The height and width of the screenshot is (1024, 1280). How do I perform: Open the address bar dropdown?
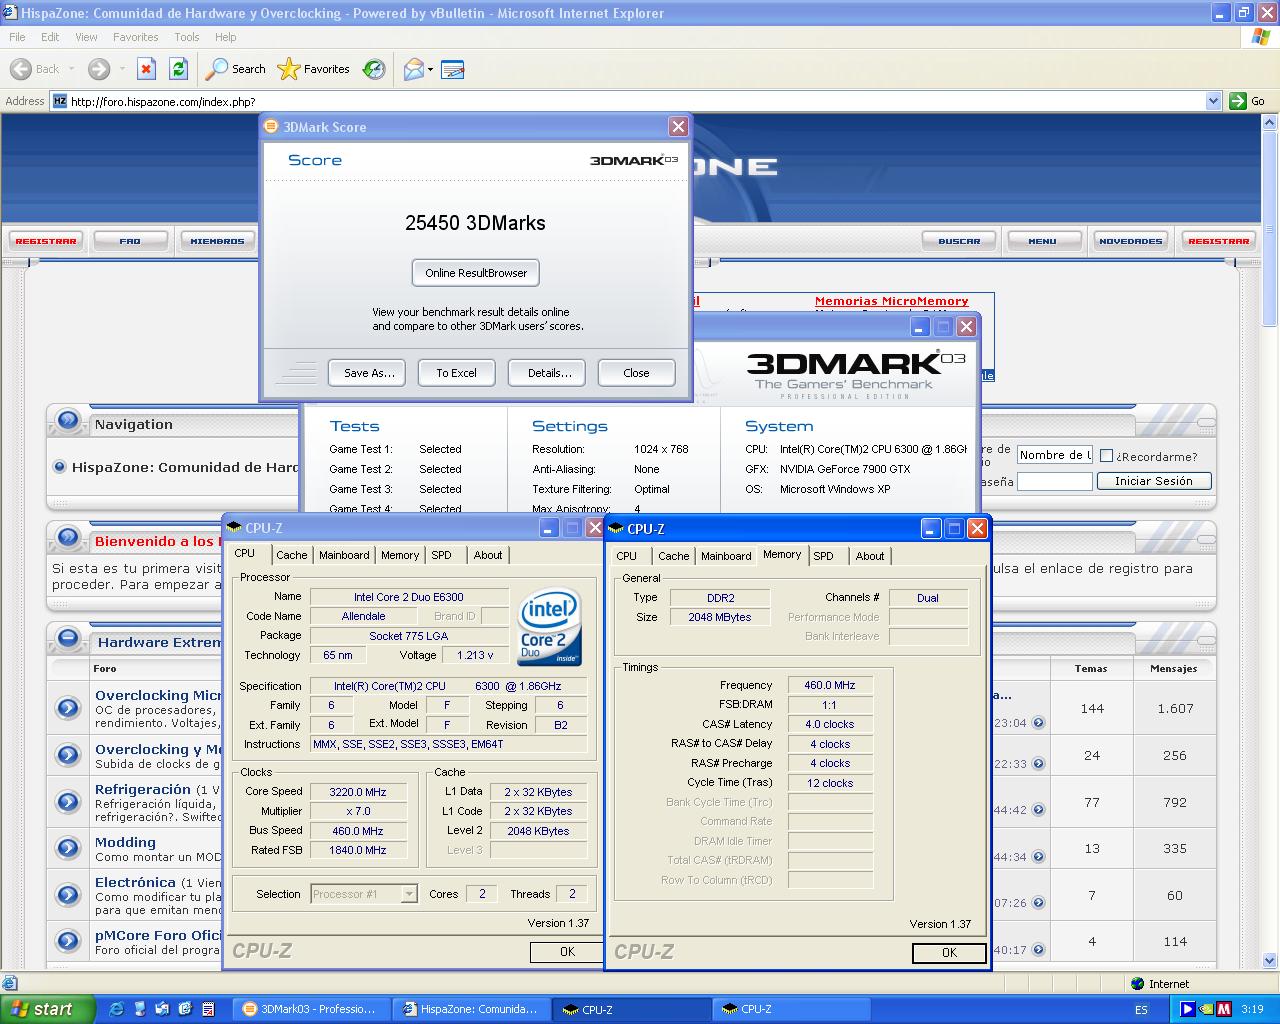[1213, 101]
